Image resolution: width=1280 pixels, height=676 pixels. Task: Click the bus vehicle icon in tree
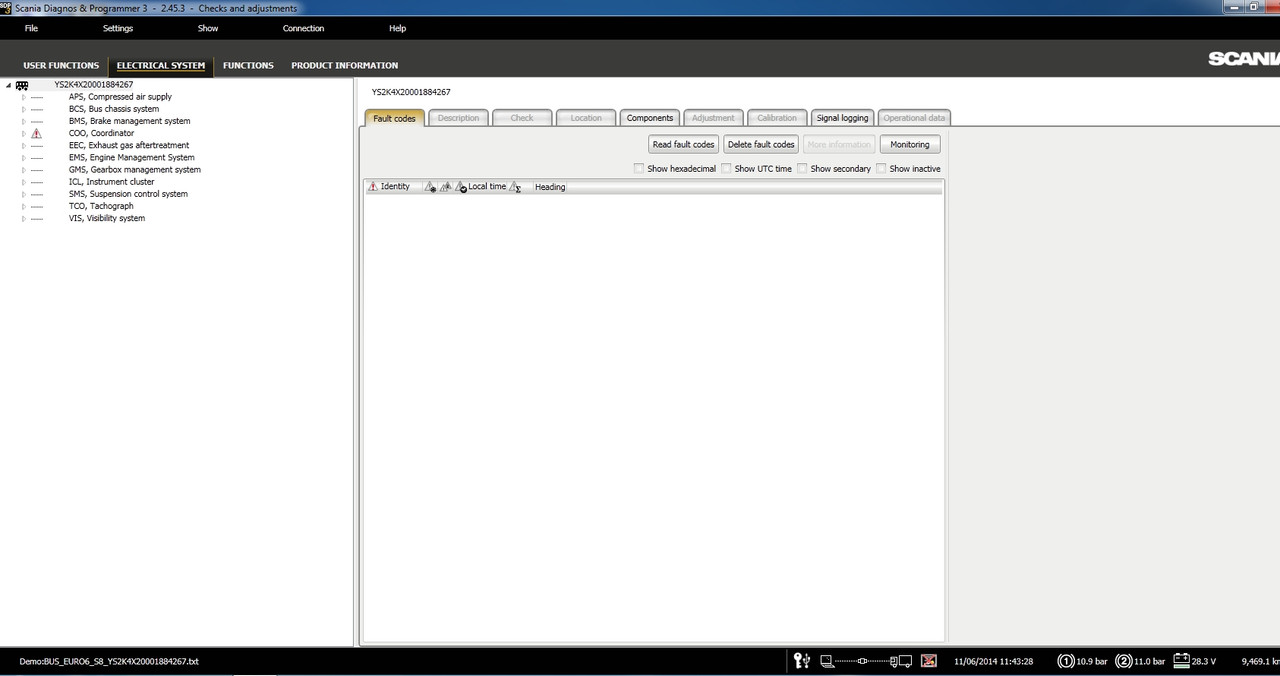pyautogui.click(x=22, y=85)
